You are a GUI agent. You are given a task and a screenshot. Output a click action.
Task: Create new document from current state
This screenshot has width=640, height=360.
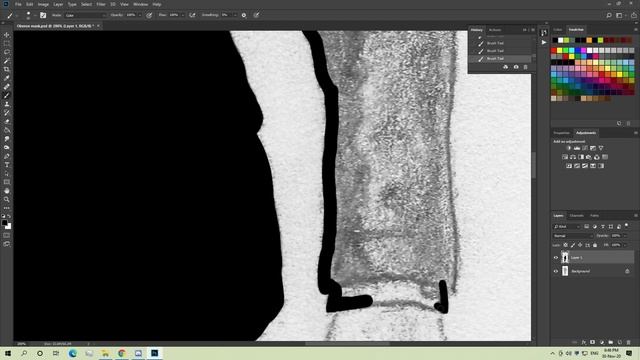coord(505,67)
